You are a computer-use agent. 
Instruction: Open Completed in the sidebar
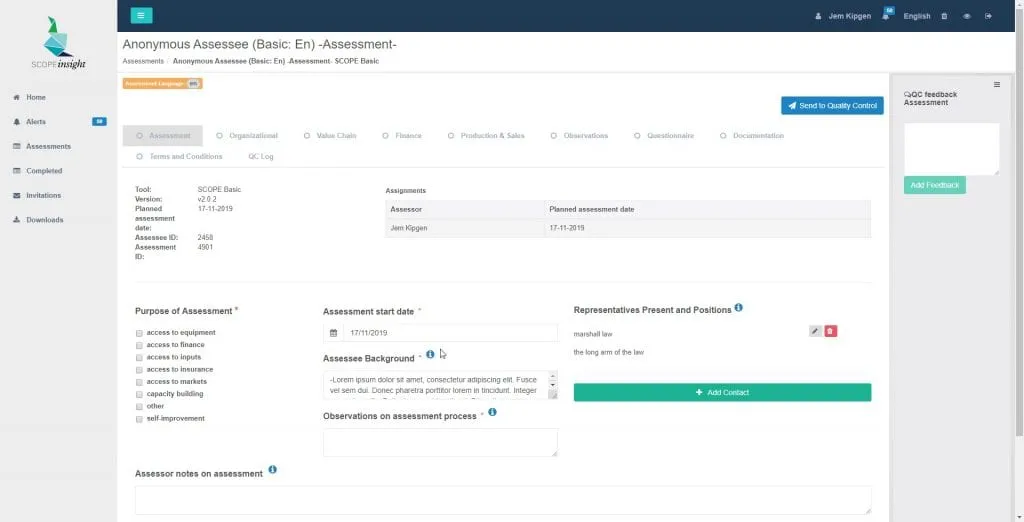click(44, 171)
